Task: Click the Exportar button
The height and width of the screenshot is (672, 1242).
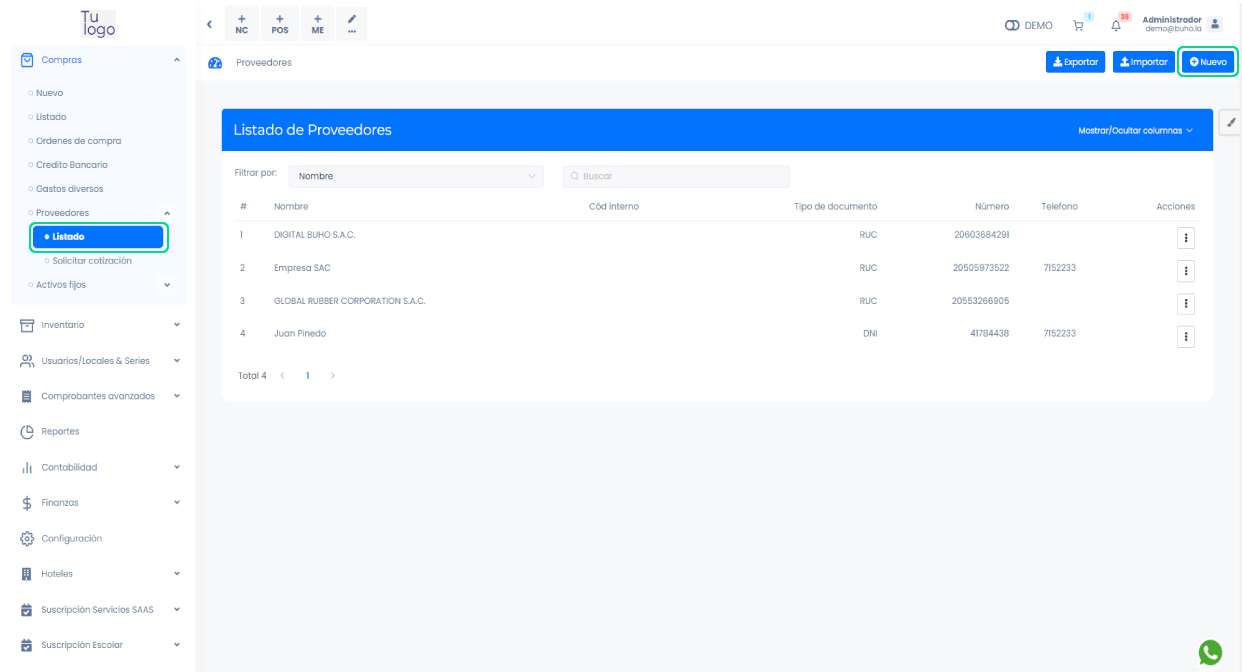Action: pos(1075,62)
